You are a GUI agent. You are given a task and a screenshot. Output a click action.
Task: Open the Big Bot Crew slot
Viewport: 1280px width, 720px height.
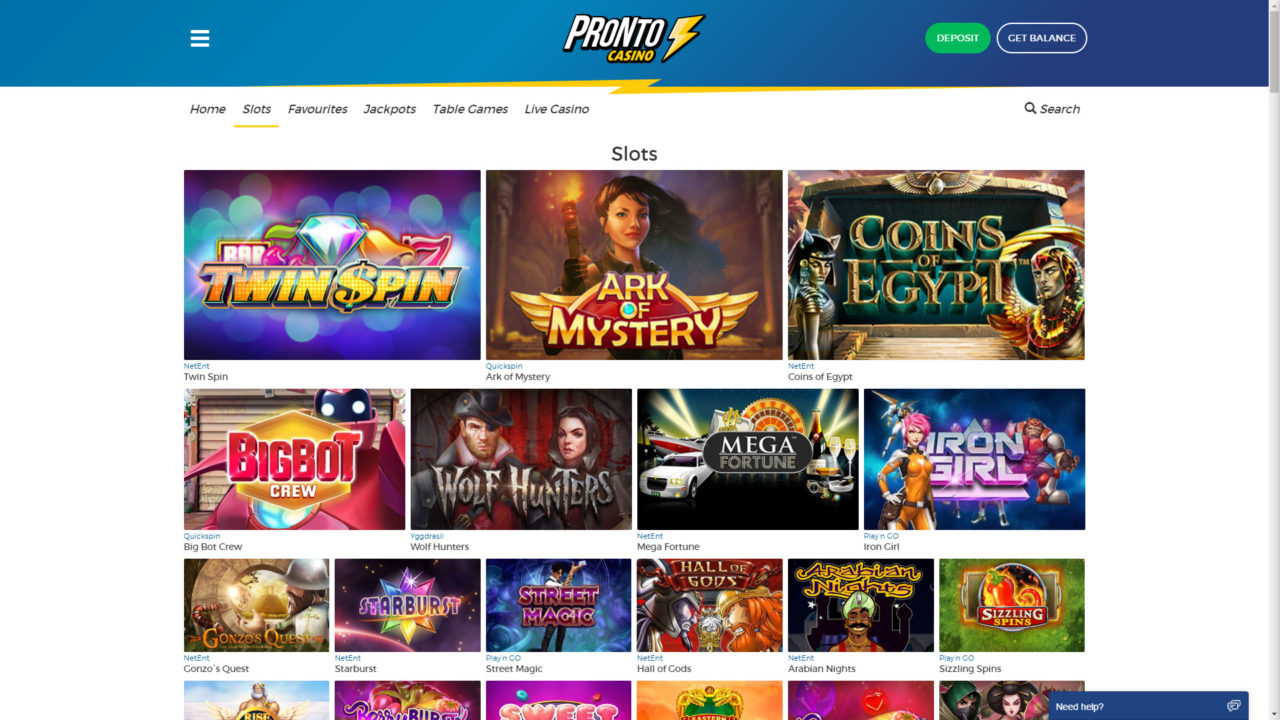[294, 459]
